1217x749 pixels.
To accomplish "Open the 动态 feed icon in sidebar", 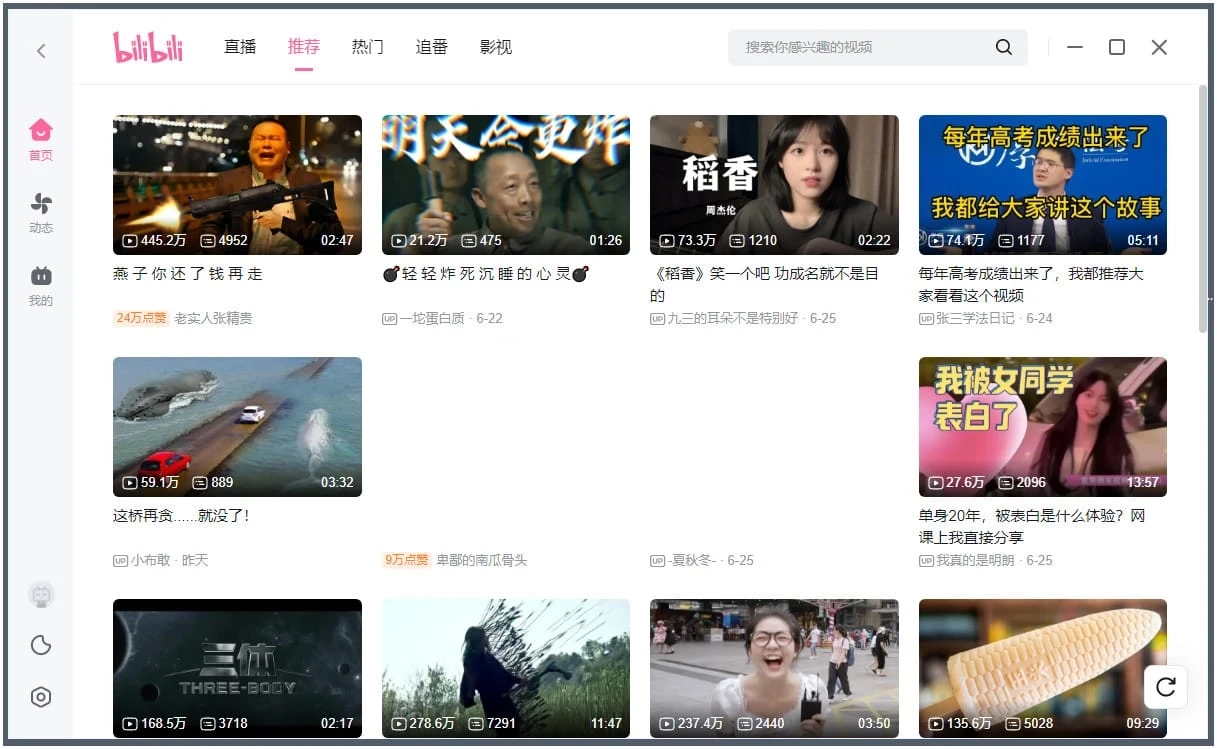I will (x=41, y=204).
